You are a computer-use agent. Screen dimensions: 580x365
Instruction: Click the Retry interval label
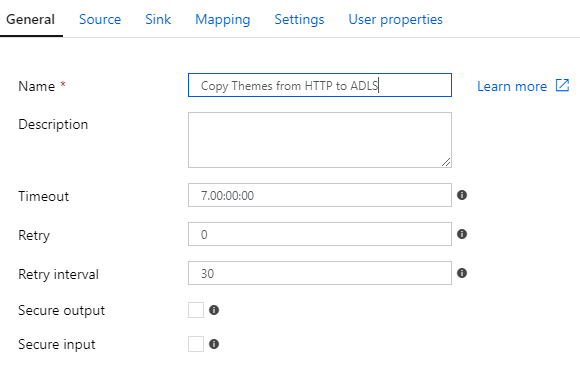[x=58, y=274]
